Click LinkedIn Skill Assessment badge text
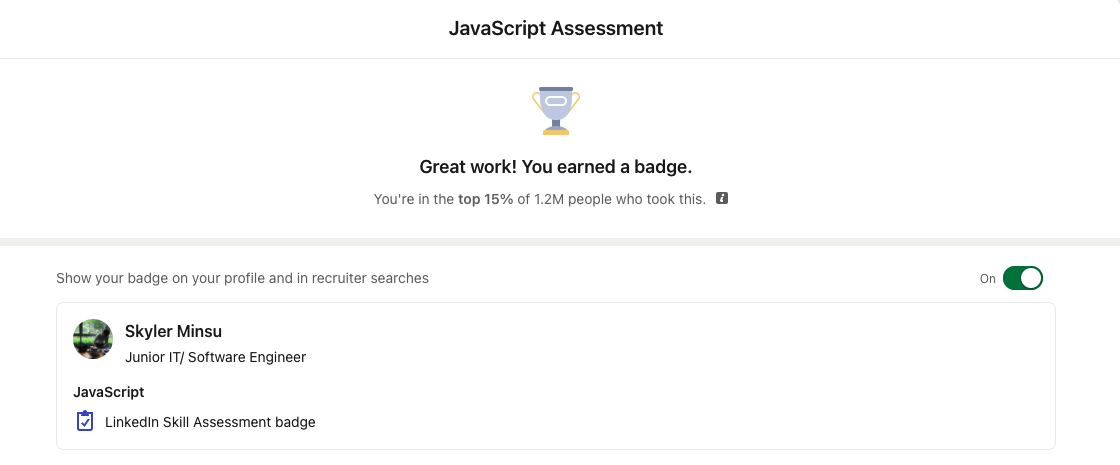The height and width of the screenshot is (465, 1120). [x=210, y=422]
